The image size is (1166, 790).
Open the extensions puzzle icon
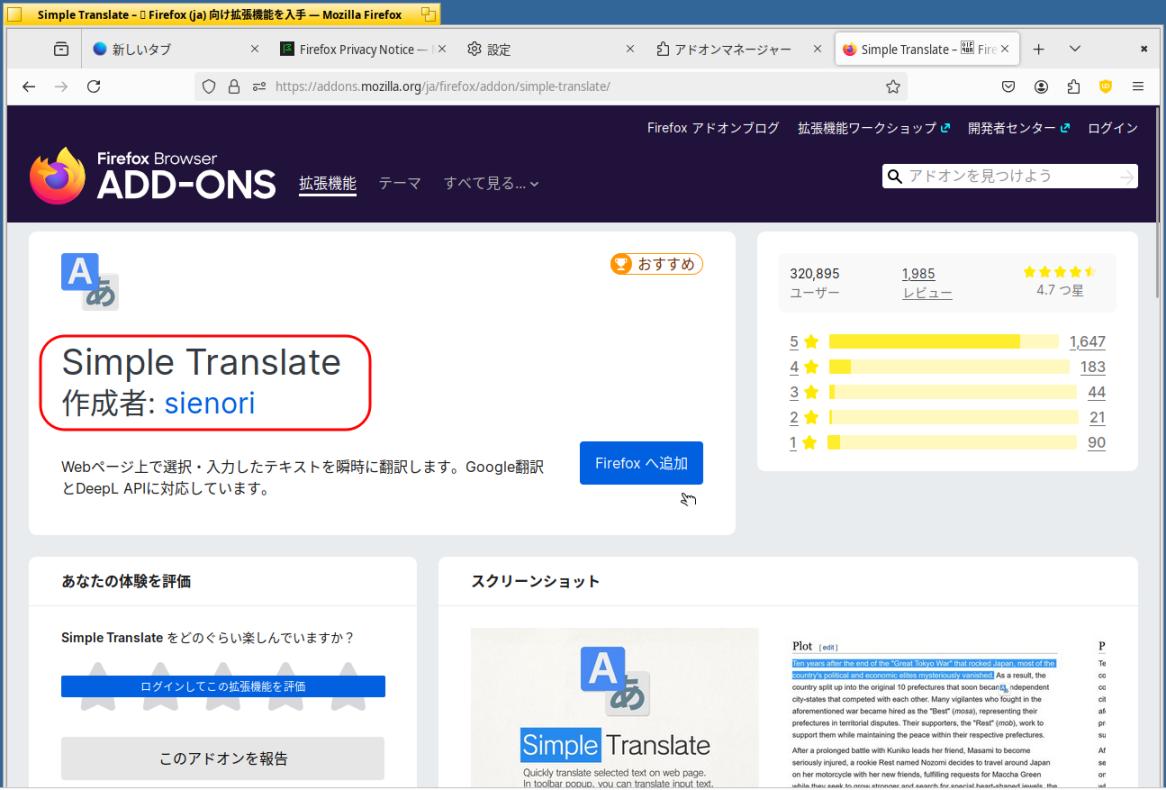coord(1073,86)
